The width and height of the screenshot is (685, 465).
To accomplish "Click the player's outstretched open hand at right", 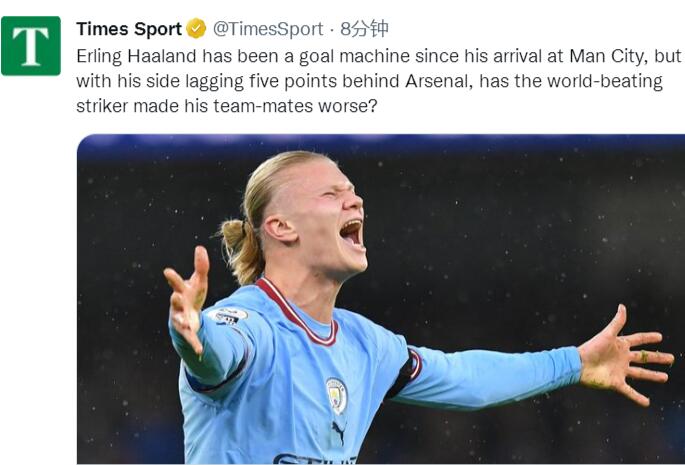I will coord(627,356).
